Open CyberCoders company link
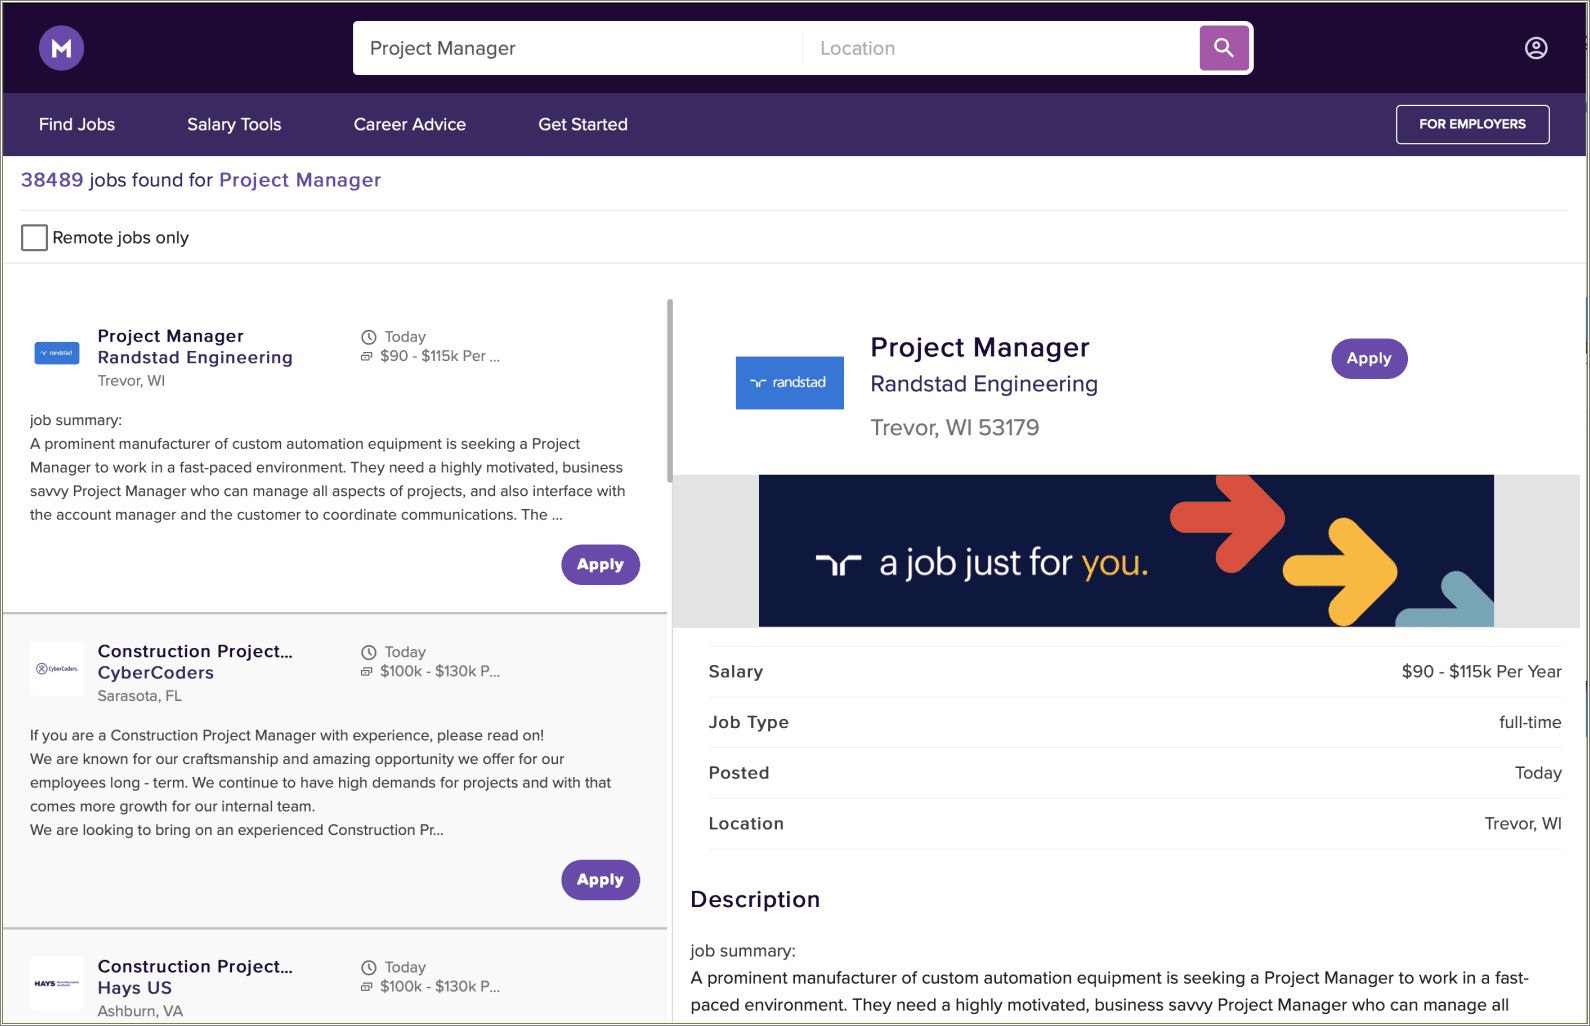 coord(155,673)
